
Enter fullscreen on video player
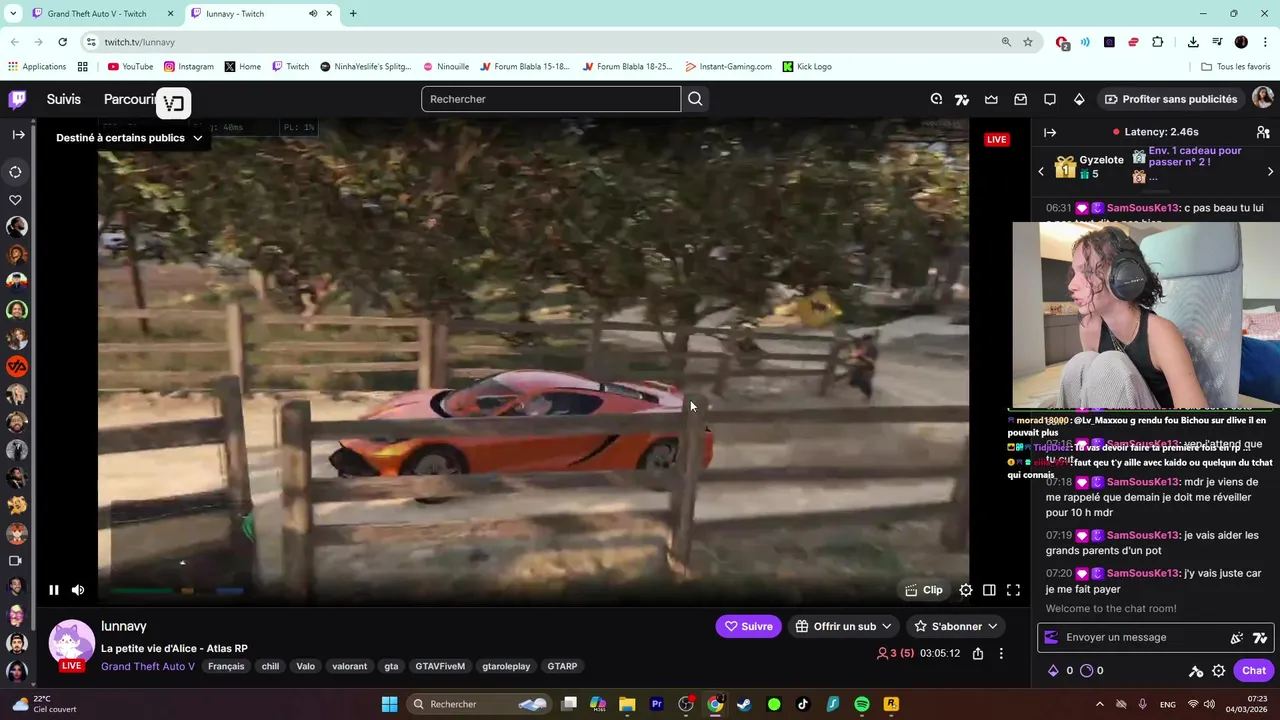point(1013,590)
